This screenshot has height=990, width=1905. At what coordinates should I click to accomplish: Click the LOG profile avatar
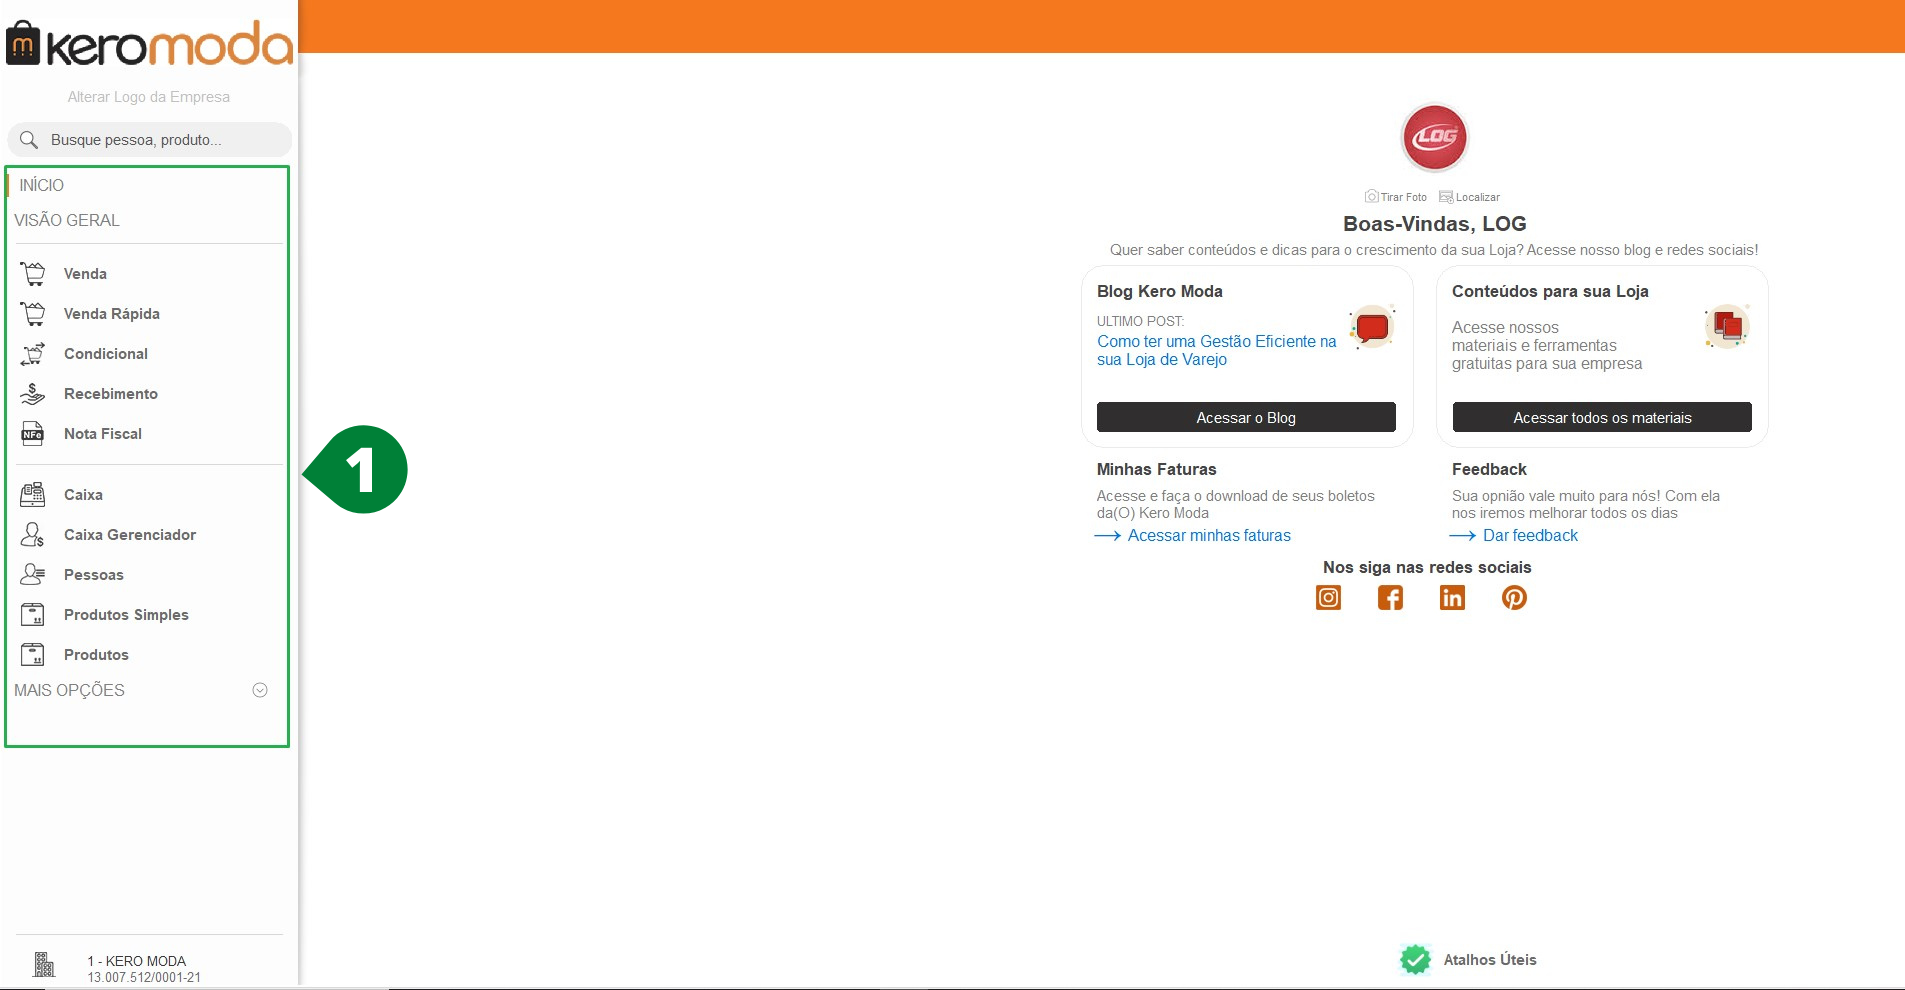[1435, 137]
